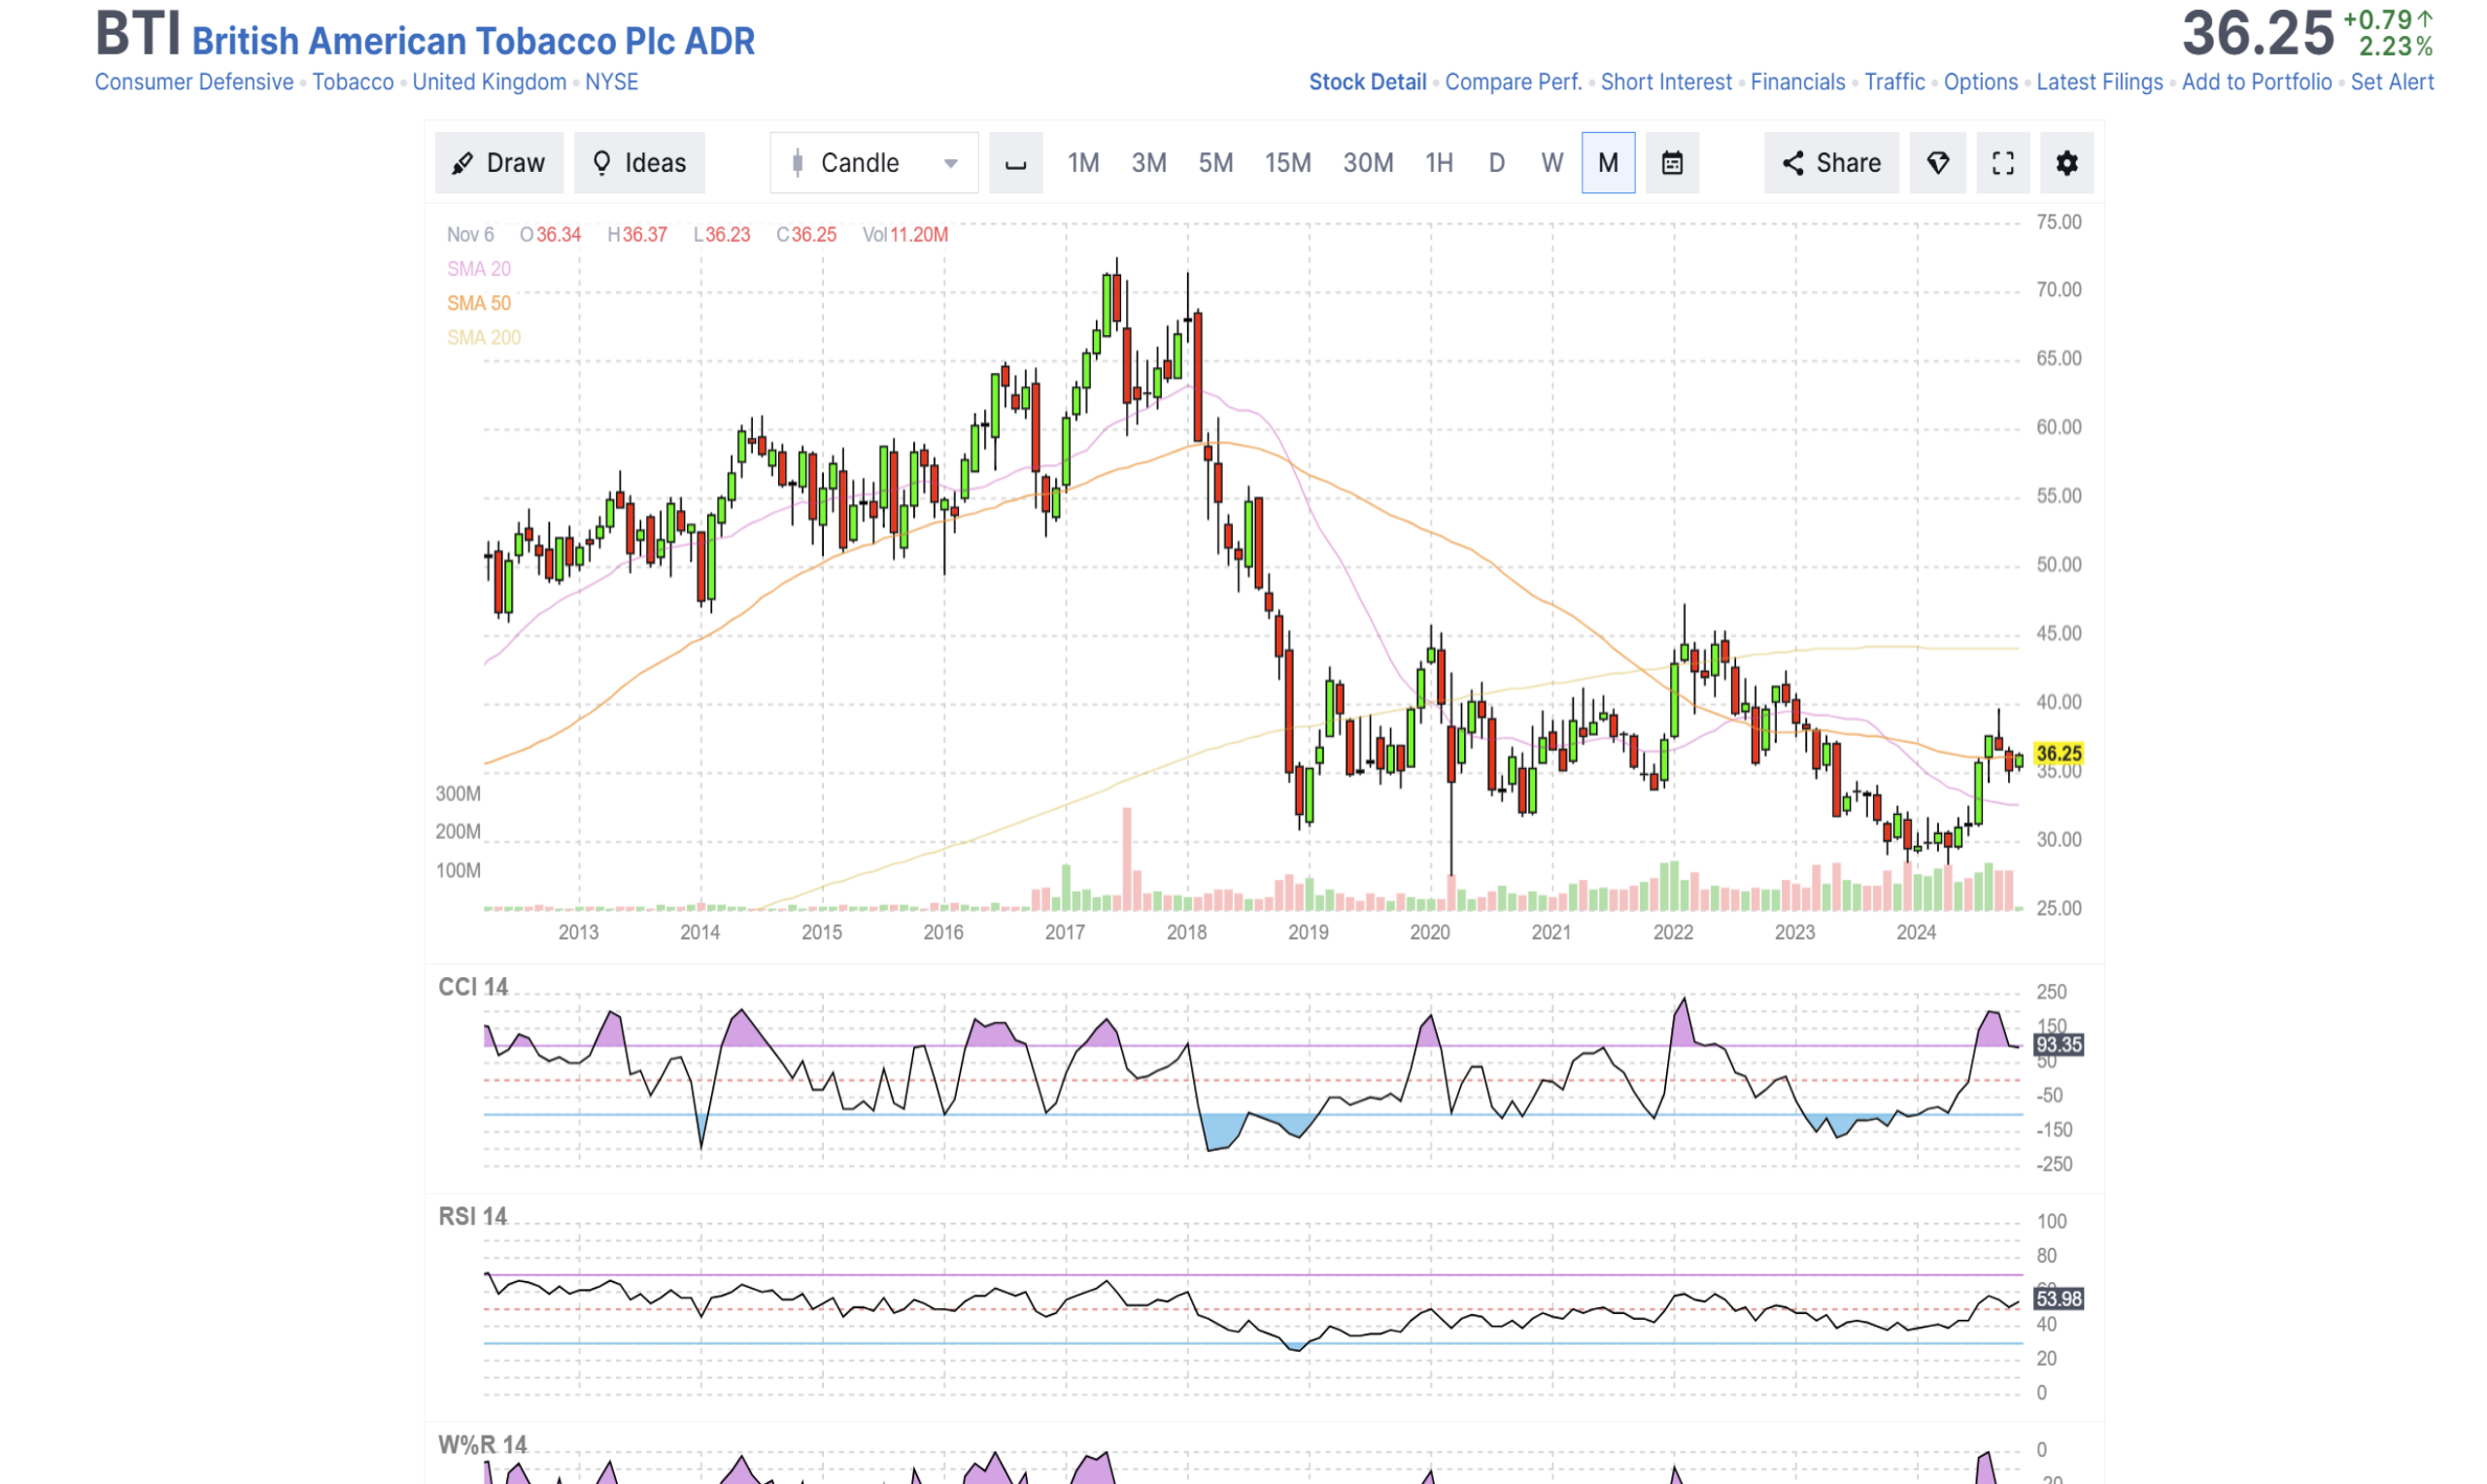Click the CCI 14 indicator label

tap(473, 987)
